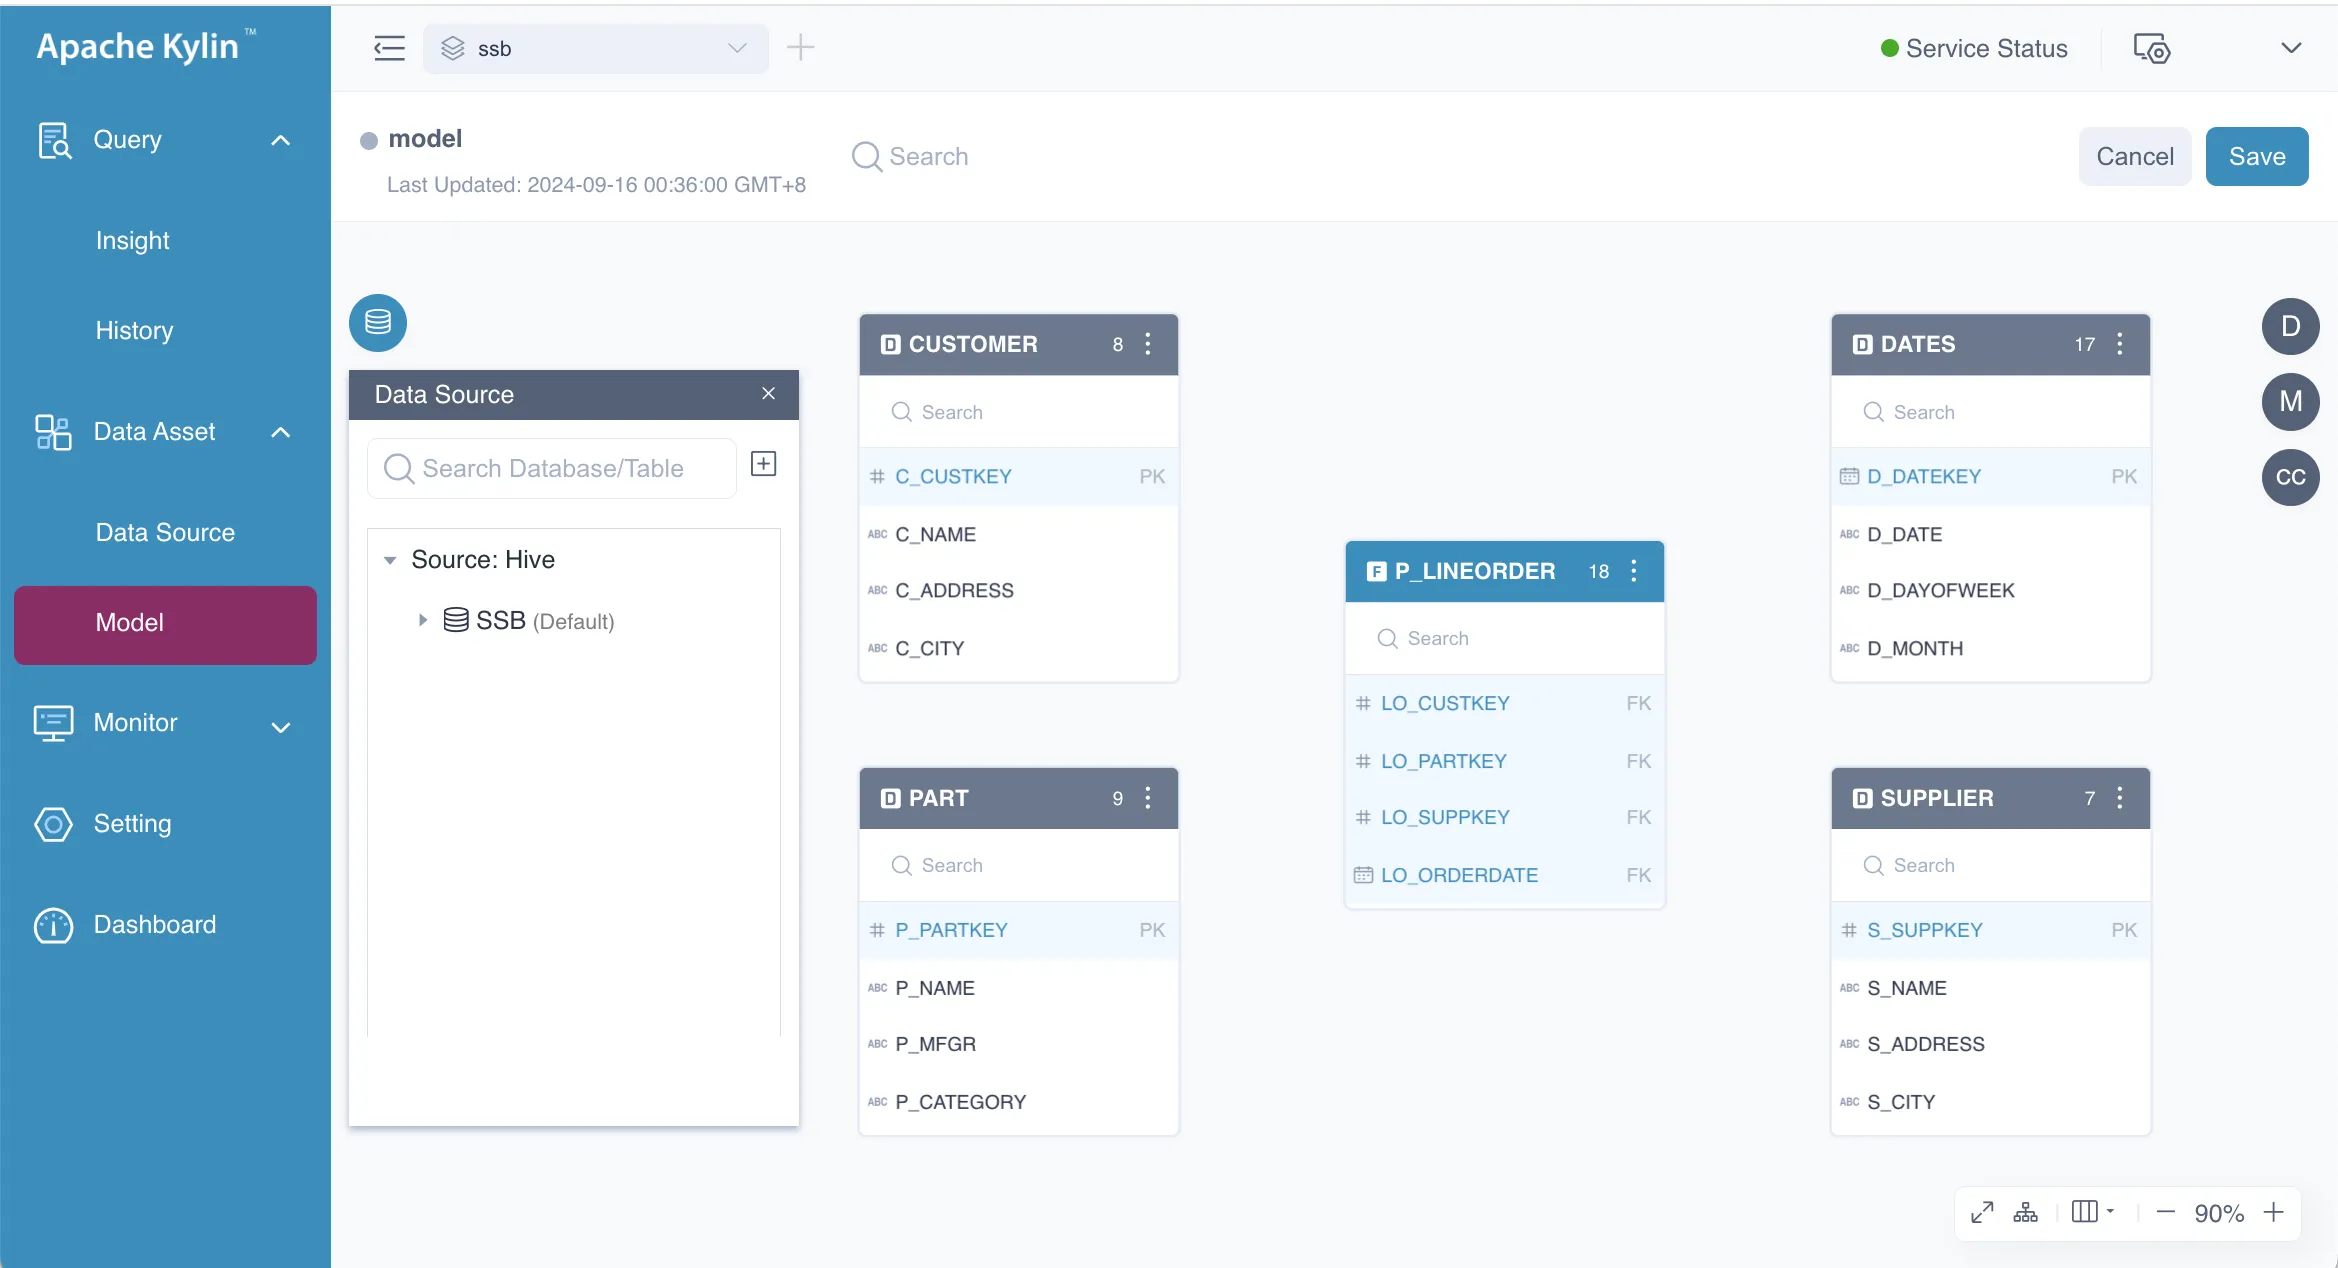This screenshot has height=1268, width=2338.
Task: Open the ssb project dropdown
Action: [596, 48]
